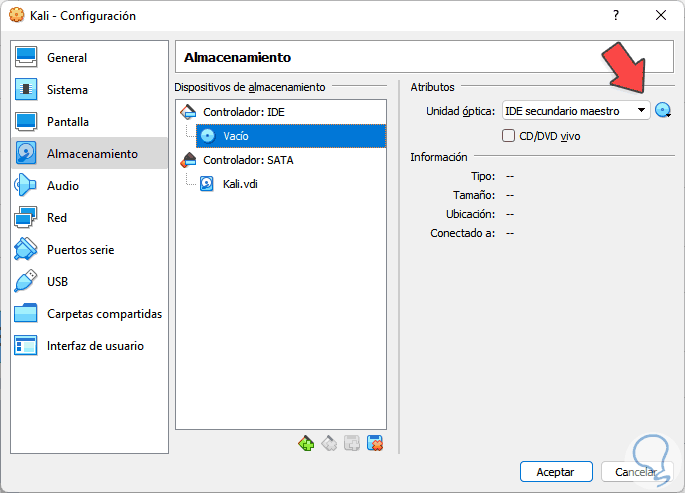Click the remove attachment icon
Screen dimensions: 685x493
pos(376,444)
